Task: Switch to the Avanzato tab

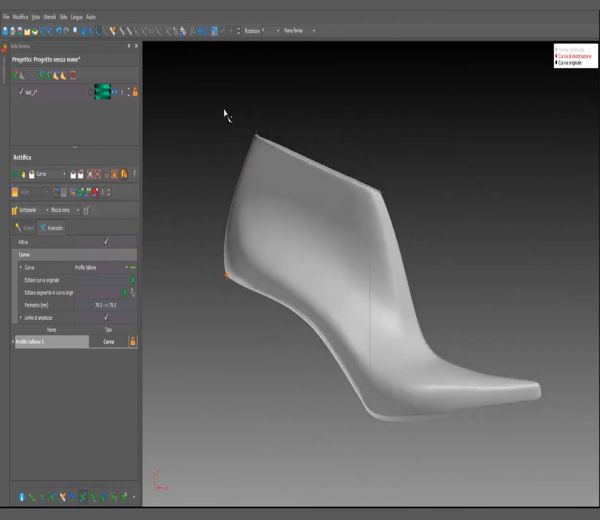Action: pos(51,228)
